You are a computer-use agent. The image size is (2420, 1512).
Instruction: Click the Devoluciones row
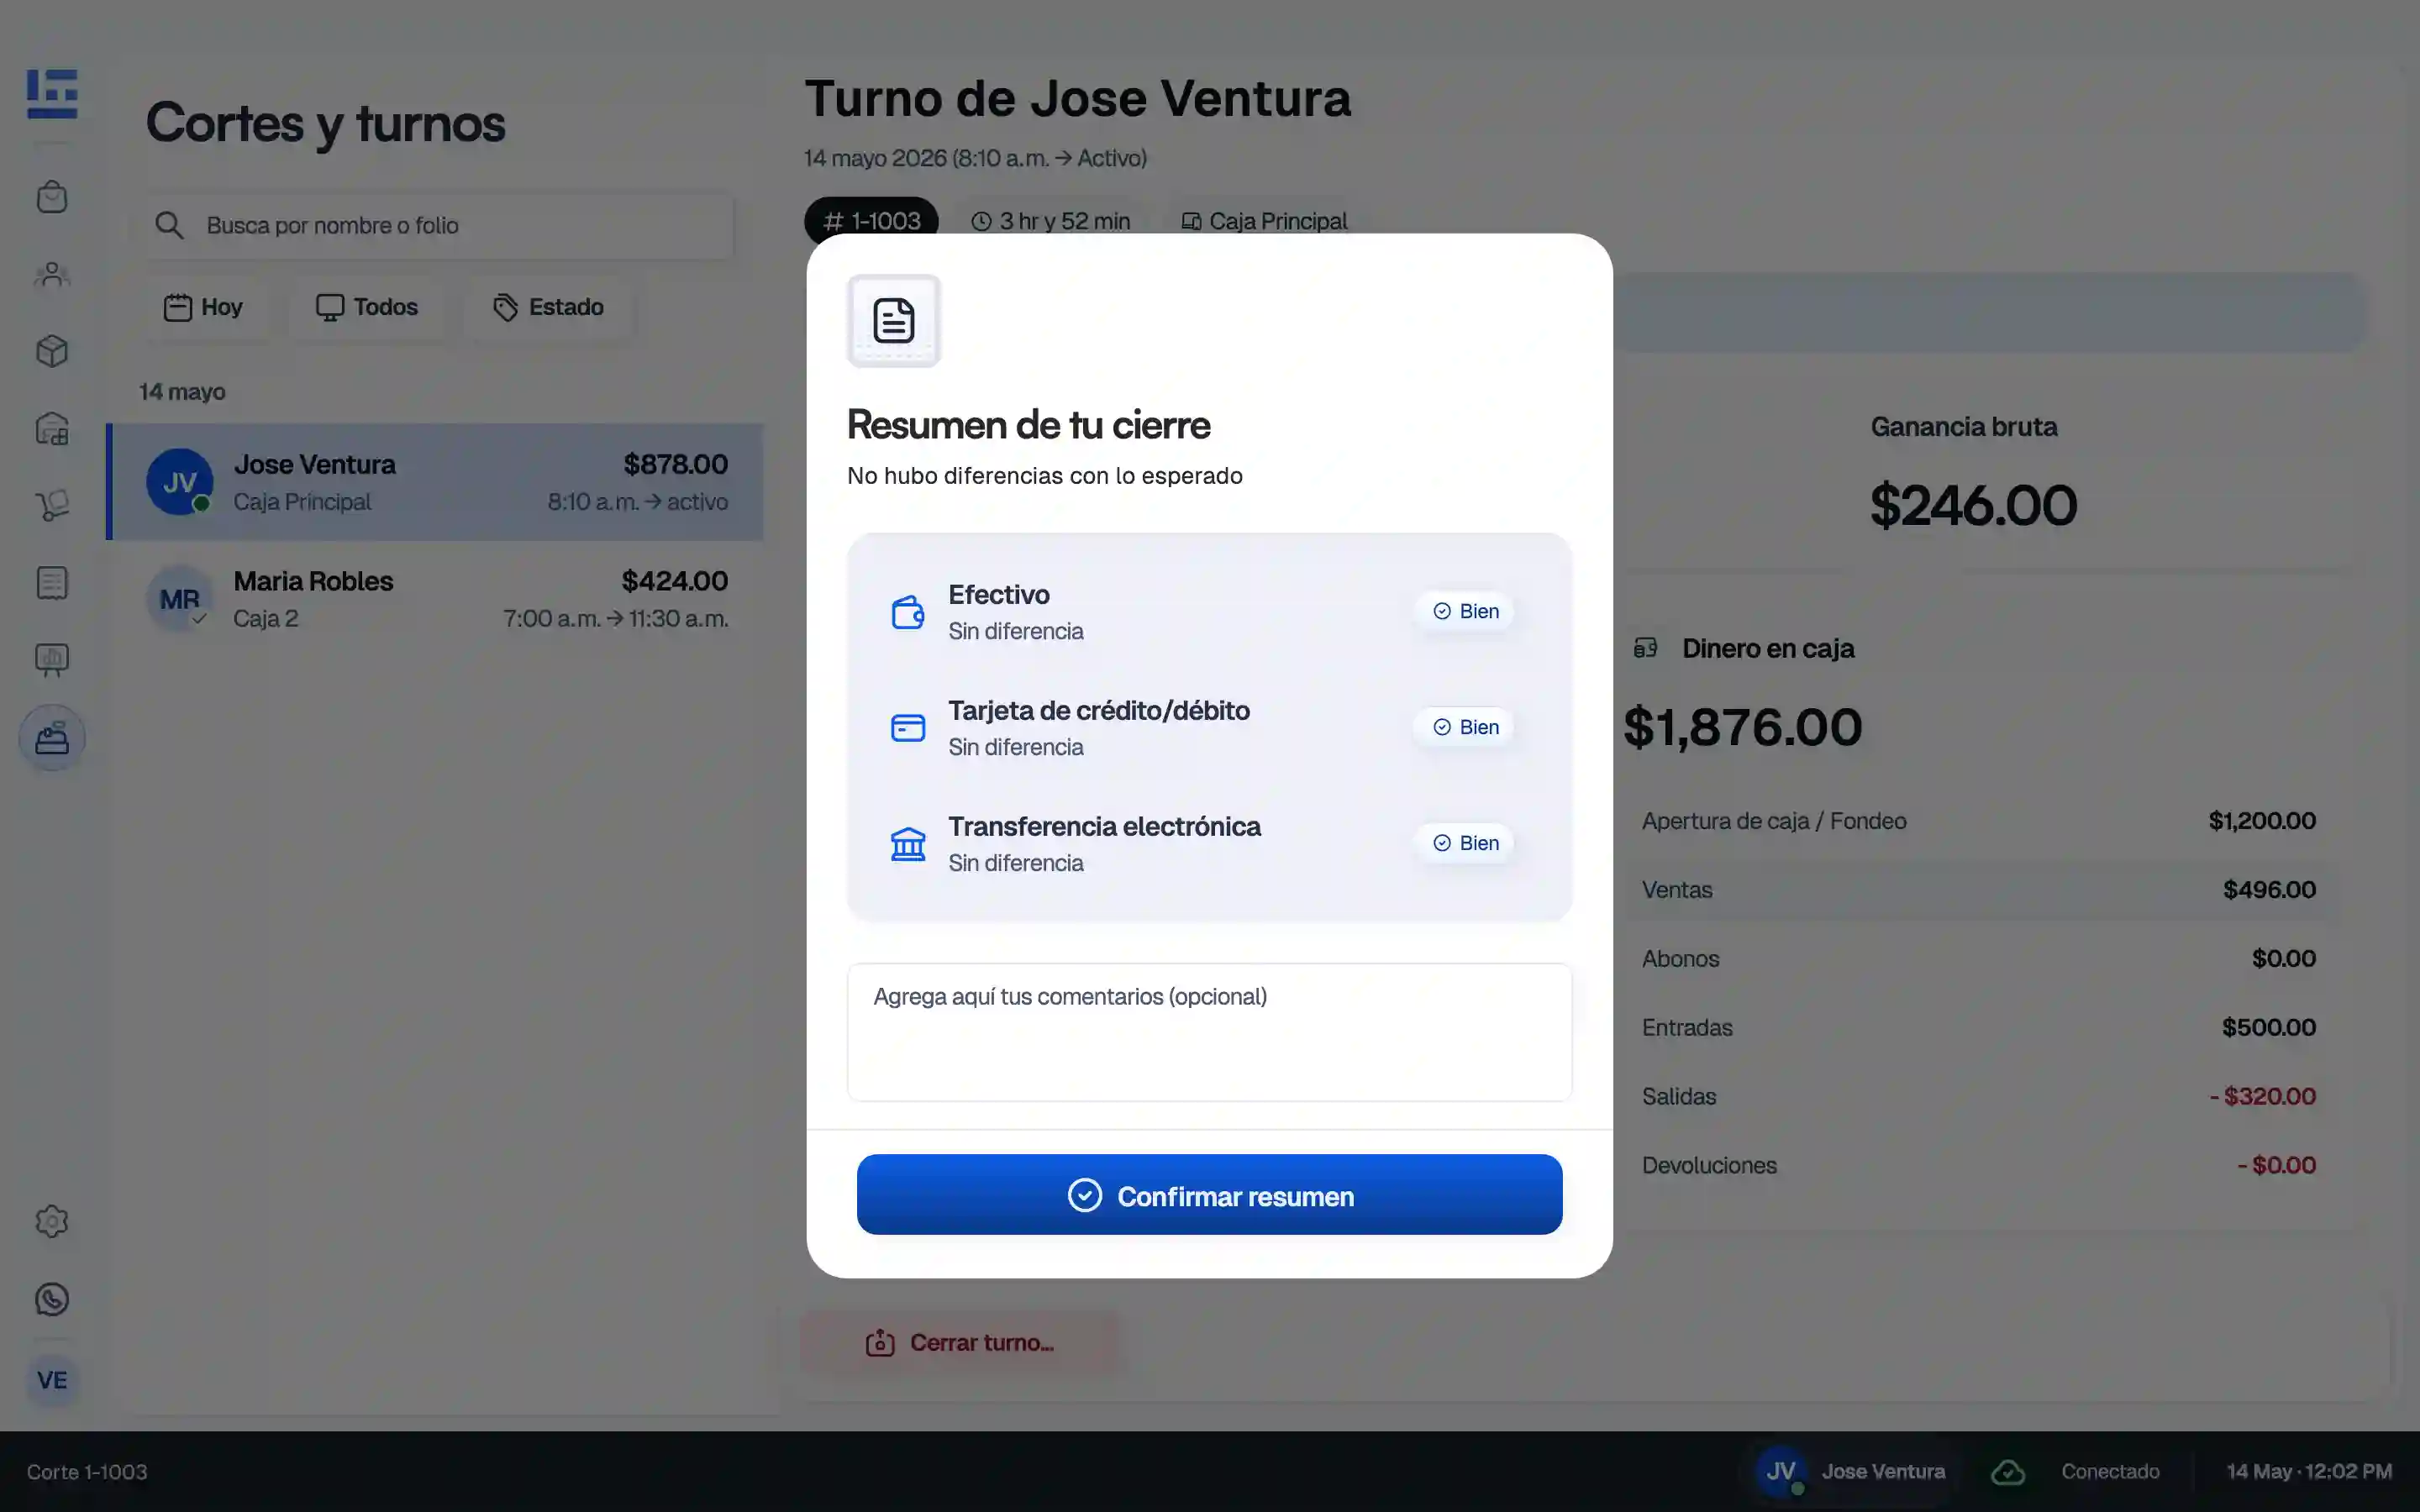(1978, 1165)
